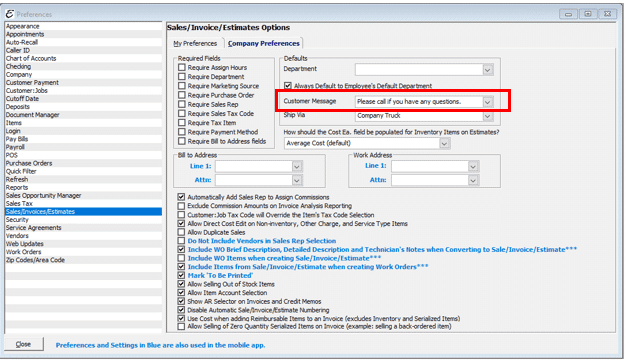Viewport: 626px width, 361px height.
Task: Click the Preferences window app icon
Action: point(10,14)
